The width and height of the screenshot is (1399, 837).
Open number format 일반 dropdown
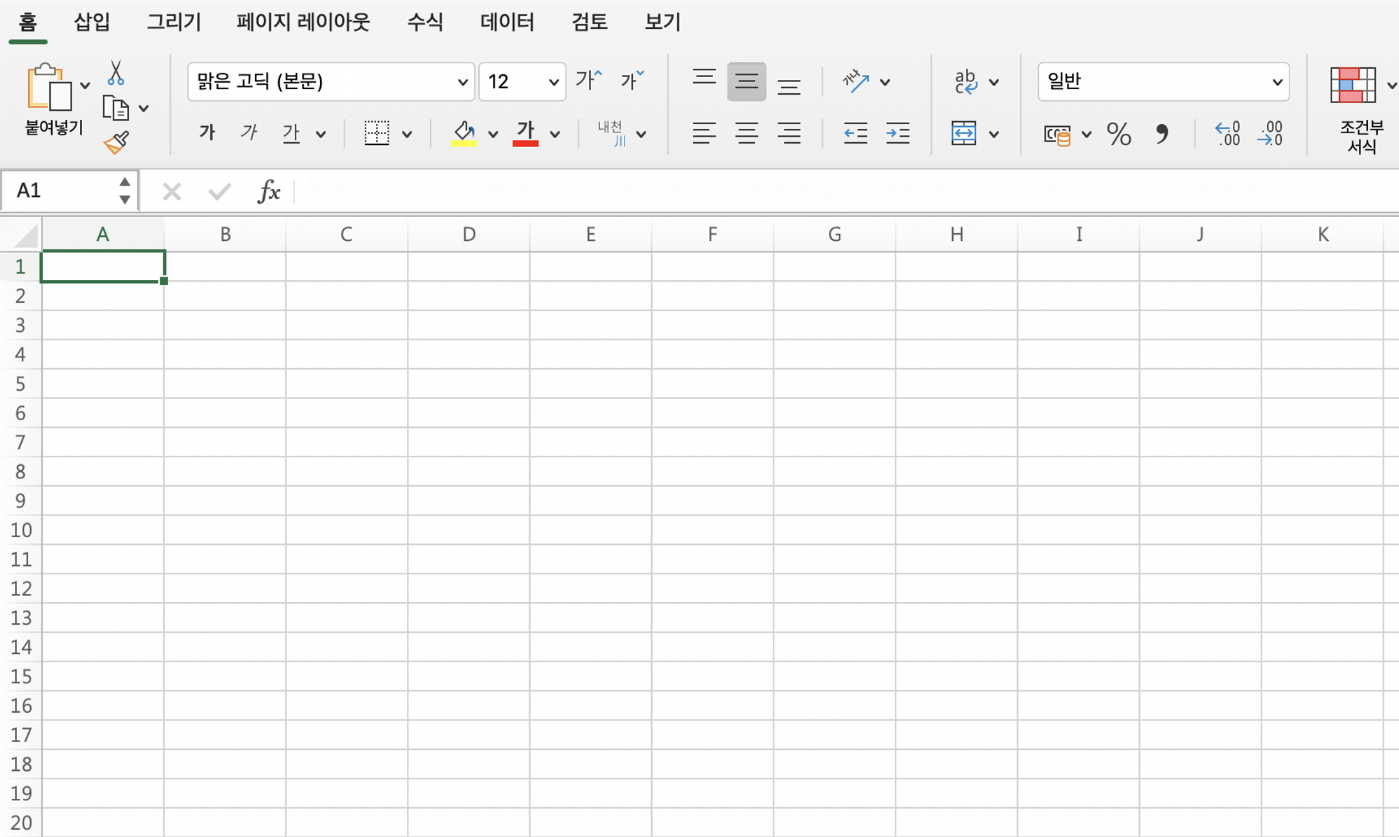tap(1277, 82)
